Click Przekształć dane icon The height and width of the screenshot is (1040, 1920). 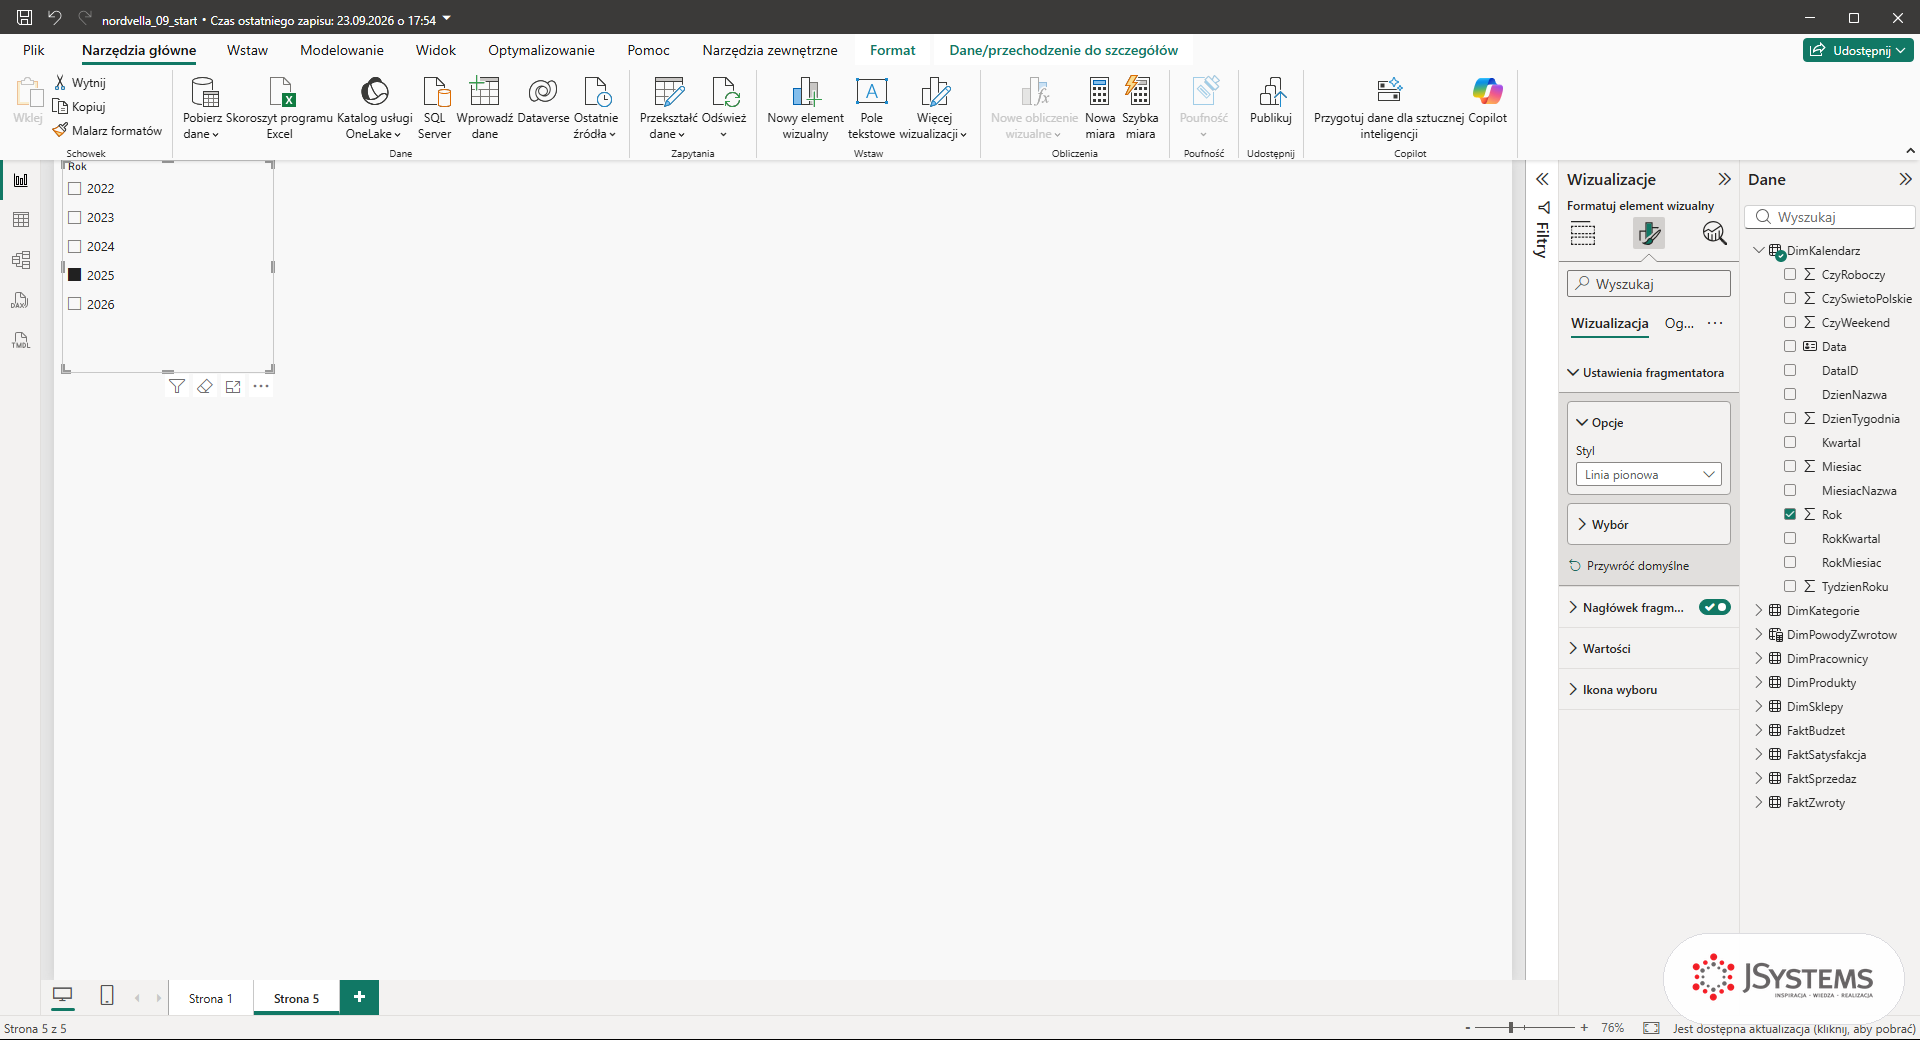[x=668, y=92]
